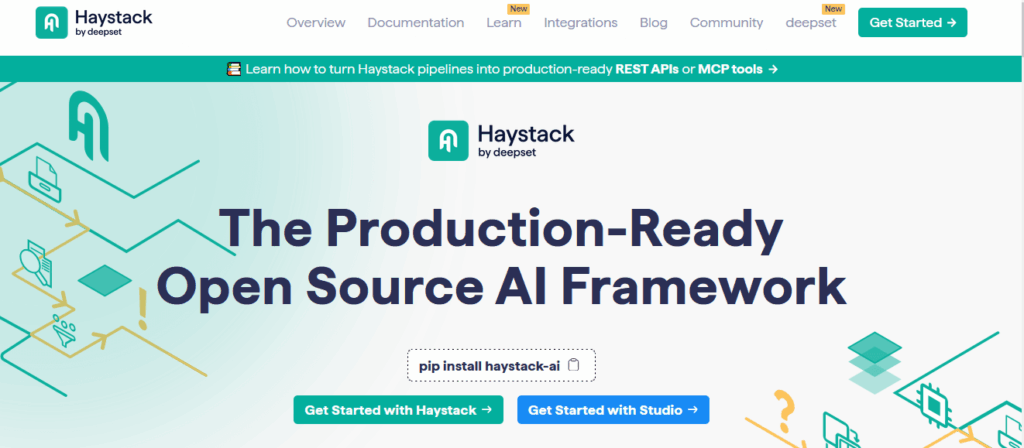The height and width of the screenshot is (448, 1024).
Task: Click the books emoji in the announcement banner
Action: pos(234,69)
